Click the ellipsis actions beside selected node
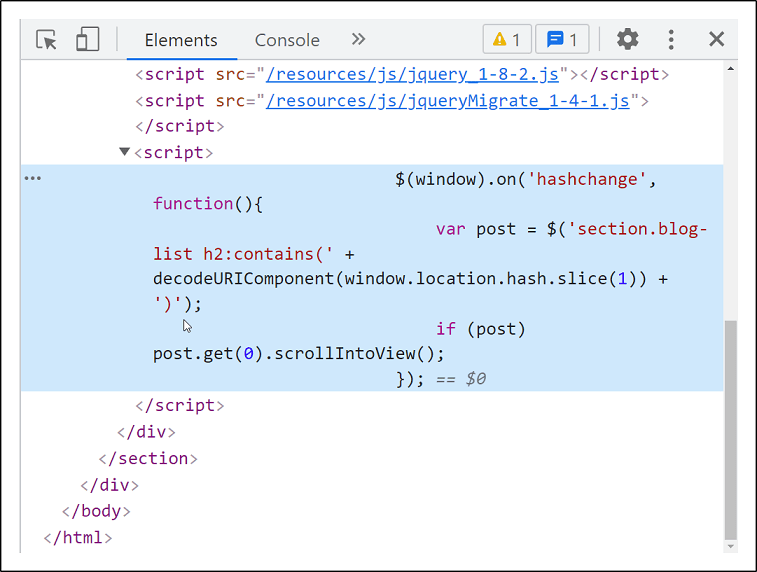 pos(33,178)
